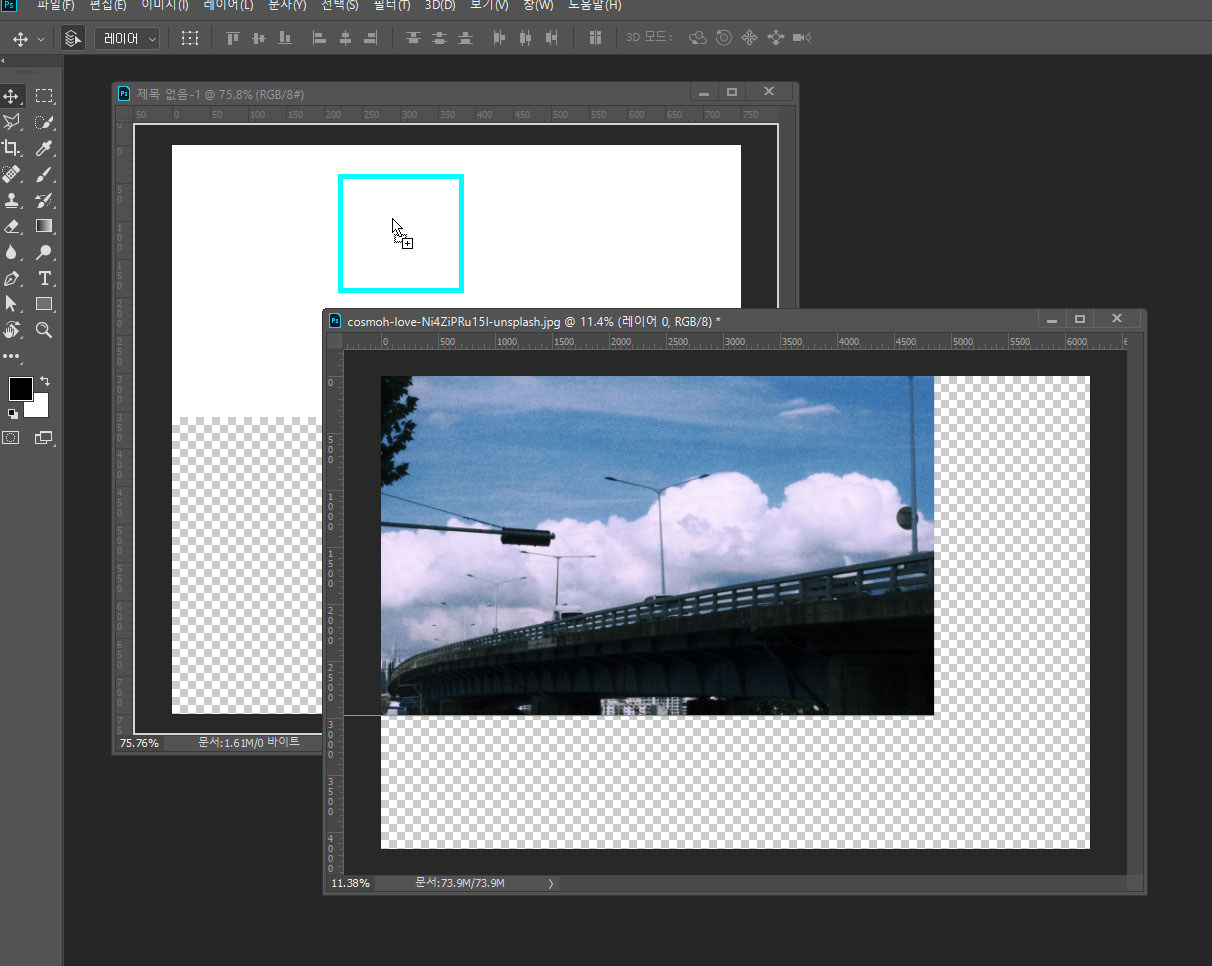Align bottom edges in options bar

pyautogui.click(x=285, y=38)
